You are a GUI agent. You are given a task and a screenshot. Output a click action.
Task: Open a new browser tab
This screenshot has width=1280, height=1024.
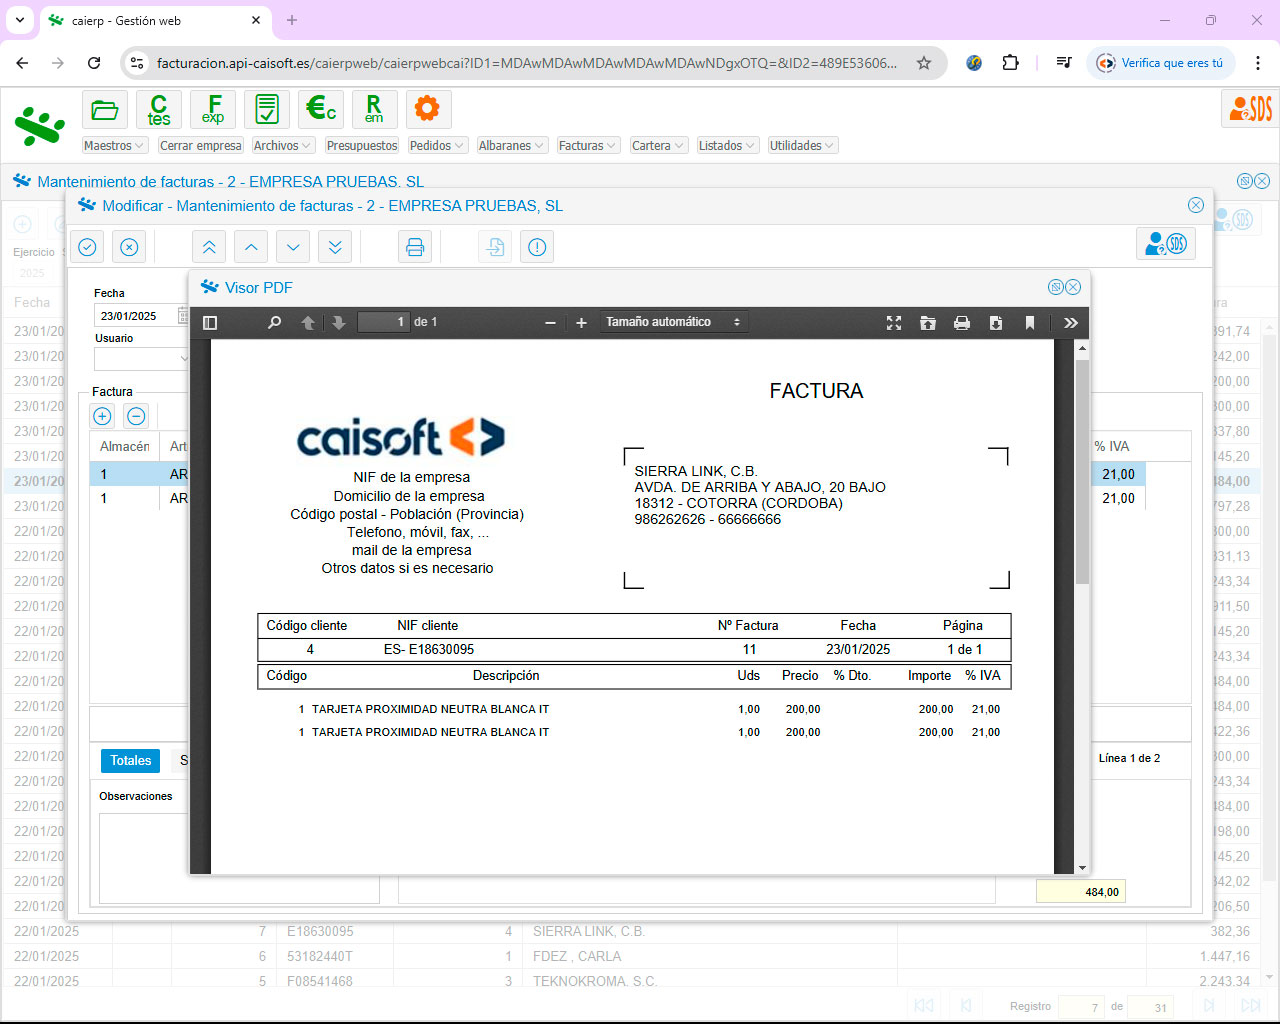point(292,20)
